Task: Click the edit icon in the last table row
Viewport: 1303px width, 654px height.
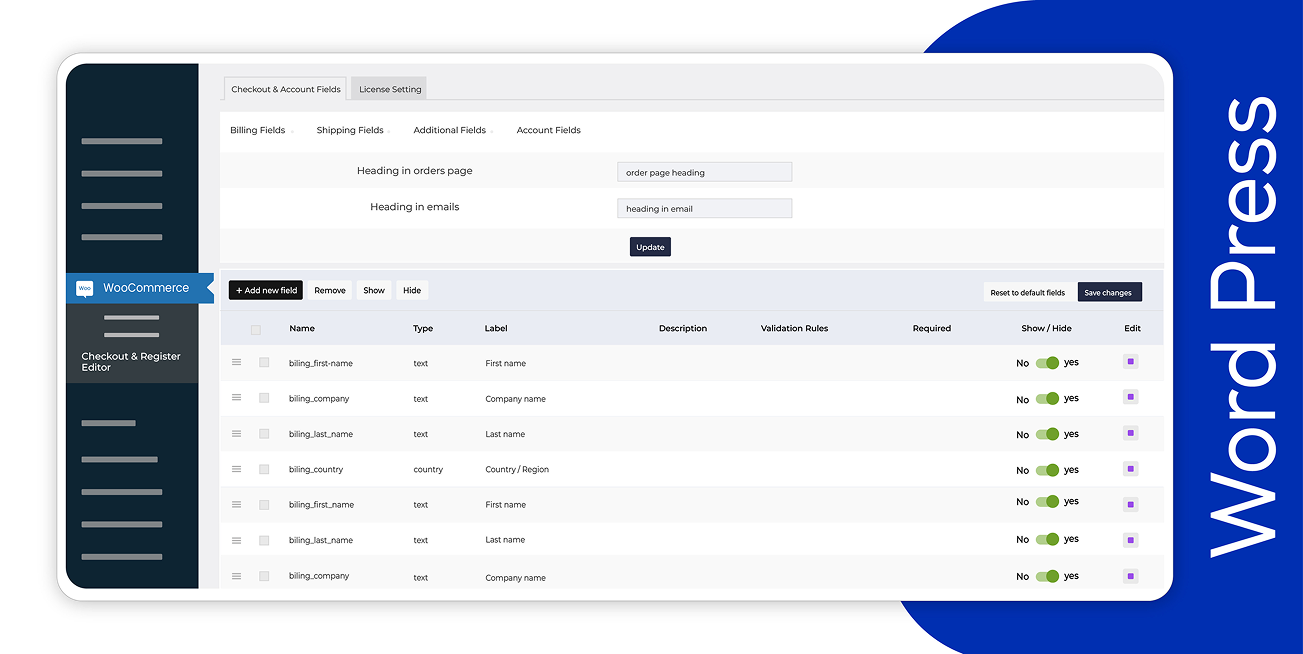Action: 1130,576
